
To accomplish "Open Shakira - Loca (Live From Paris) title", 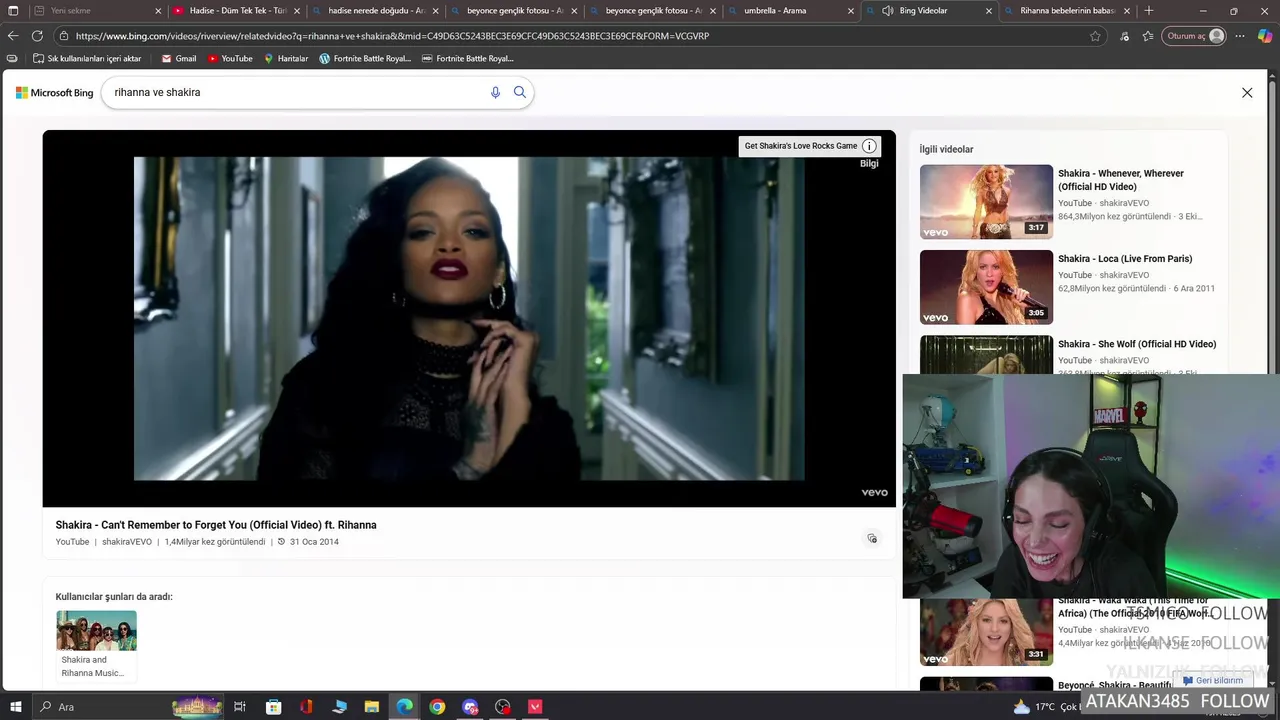I will tap(1125, 259).
